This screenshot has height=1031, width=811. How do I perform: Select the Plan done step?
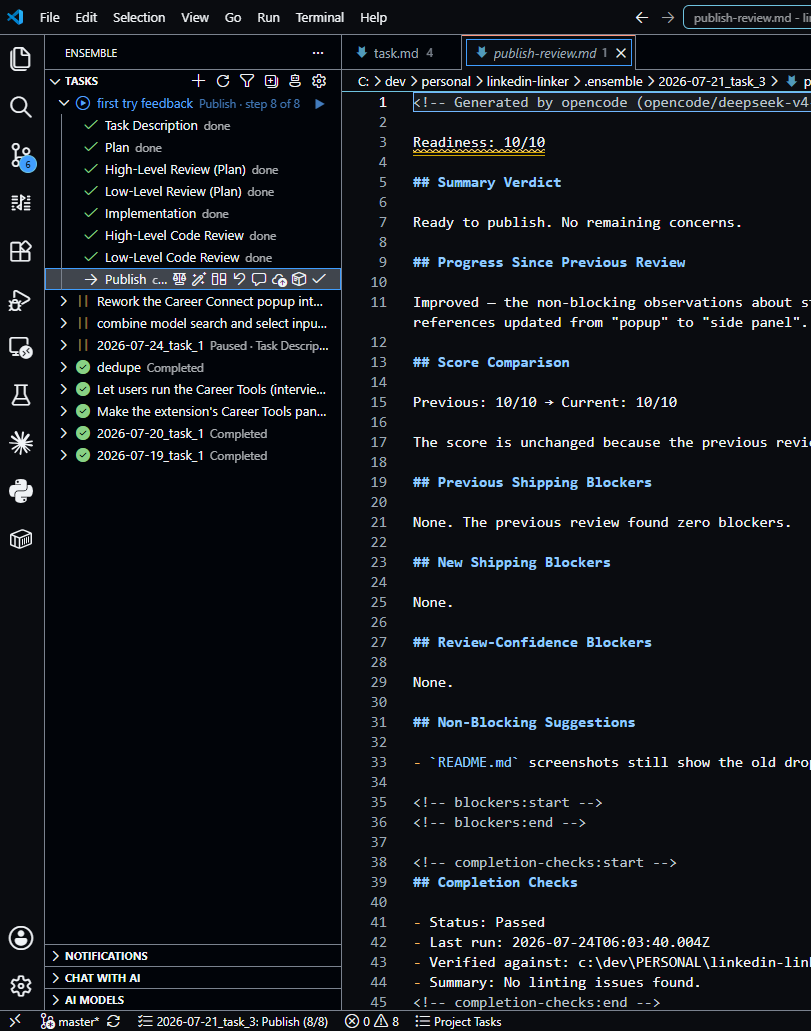pos(193,148)
